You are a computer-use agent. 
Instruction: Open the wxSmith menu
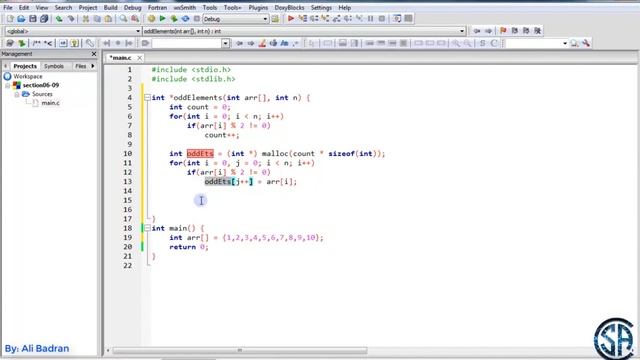184,7
